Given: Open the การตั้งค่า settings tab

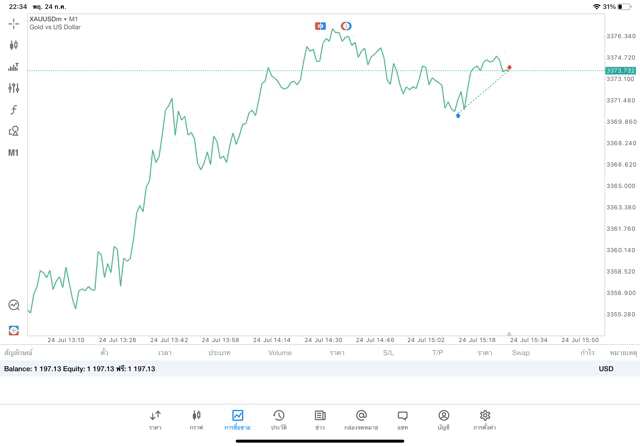Looking at the screenshot, I should (x=485, y=419).
